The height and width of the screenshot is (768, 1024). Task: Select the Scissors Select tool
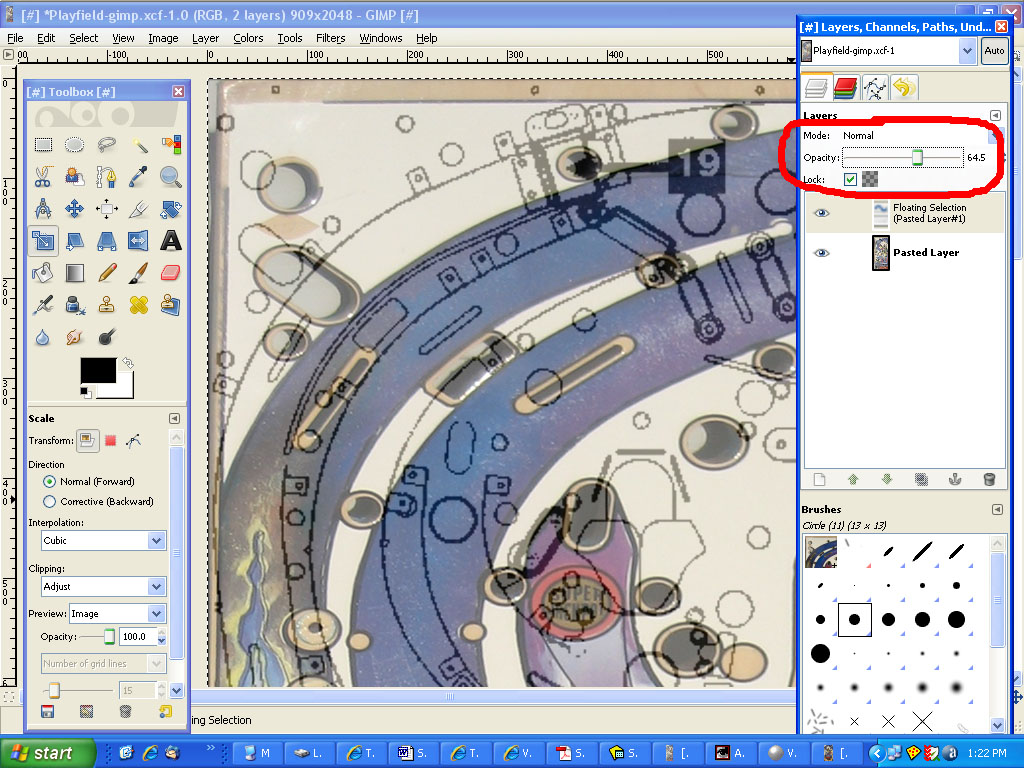[42, 177]
